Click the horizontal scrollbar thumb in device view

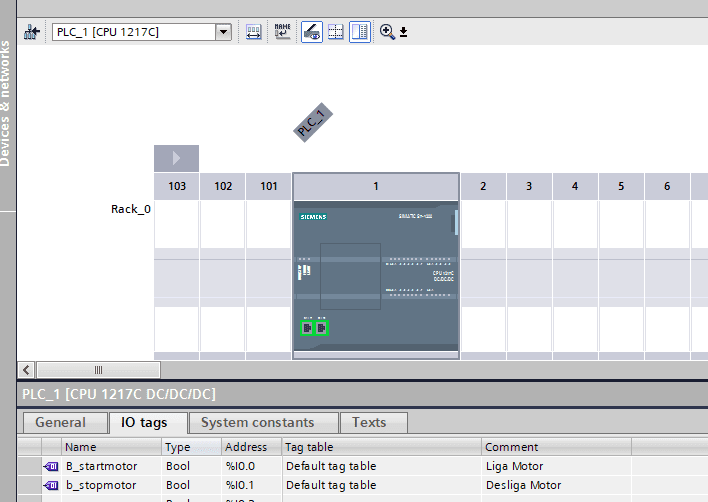98,370
